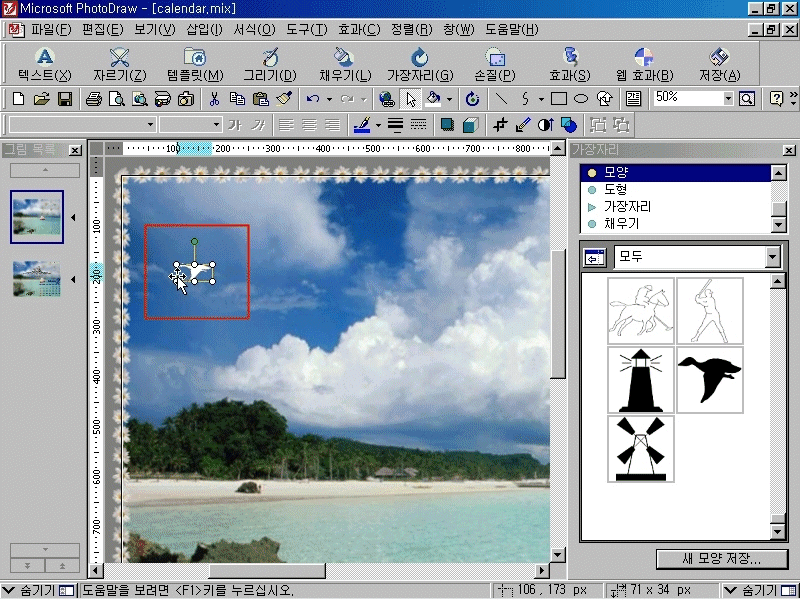The height and width of the screenshot is (600, 800).
Task: Click the Cut scissors icon
Action: [x=213, y=99]
